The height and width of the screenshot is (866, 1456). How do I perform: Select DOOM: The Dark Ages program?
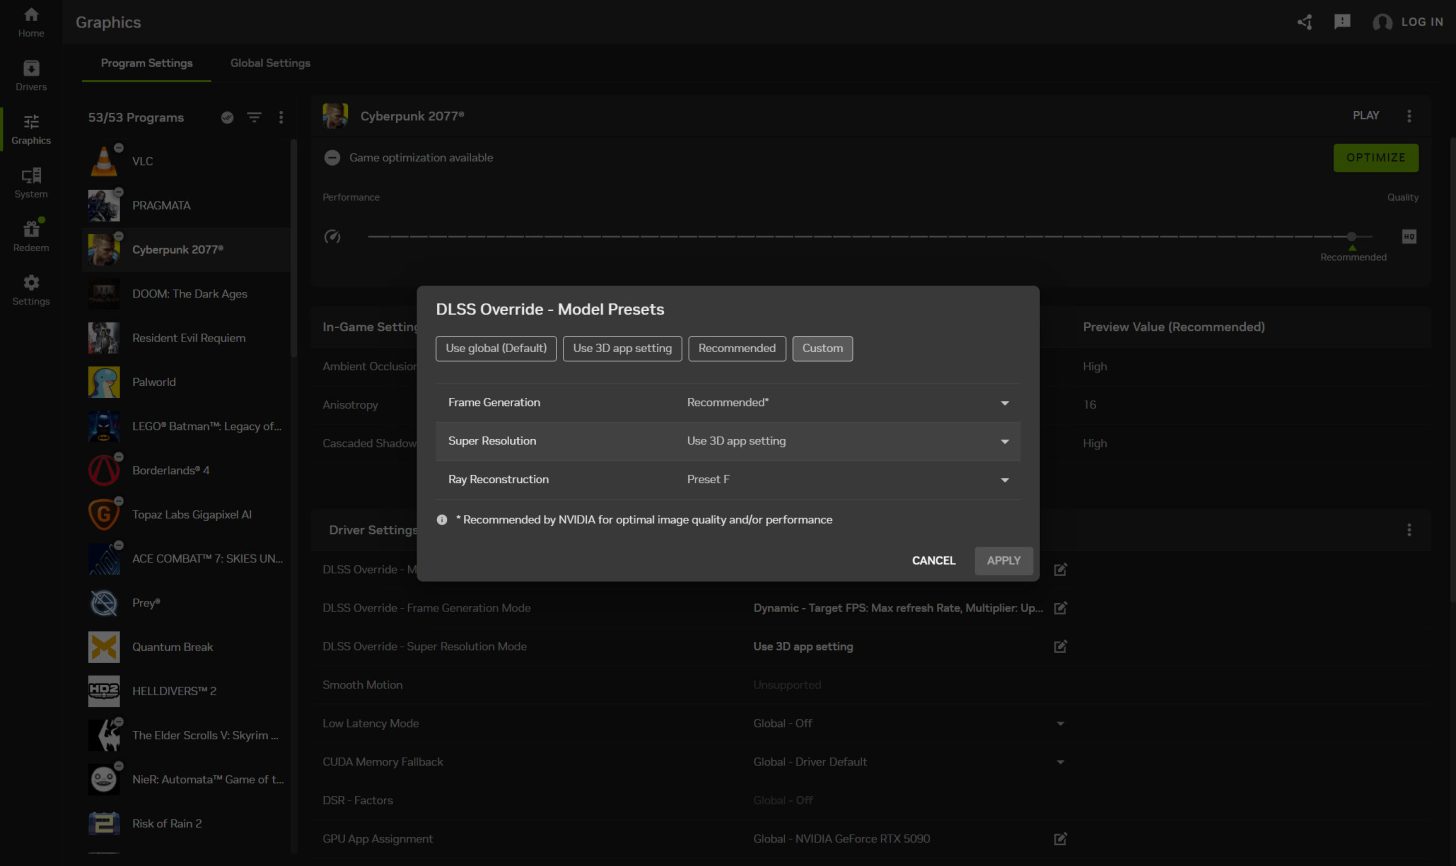[x=186, y=294]
